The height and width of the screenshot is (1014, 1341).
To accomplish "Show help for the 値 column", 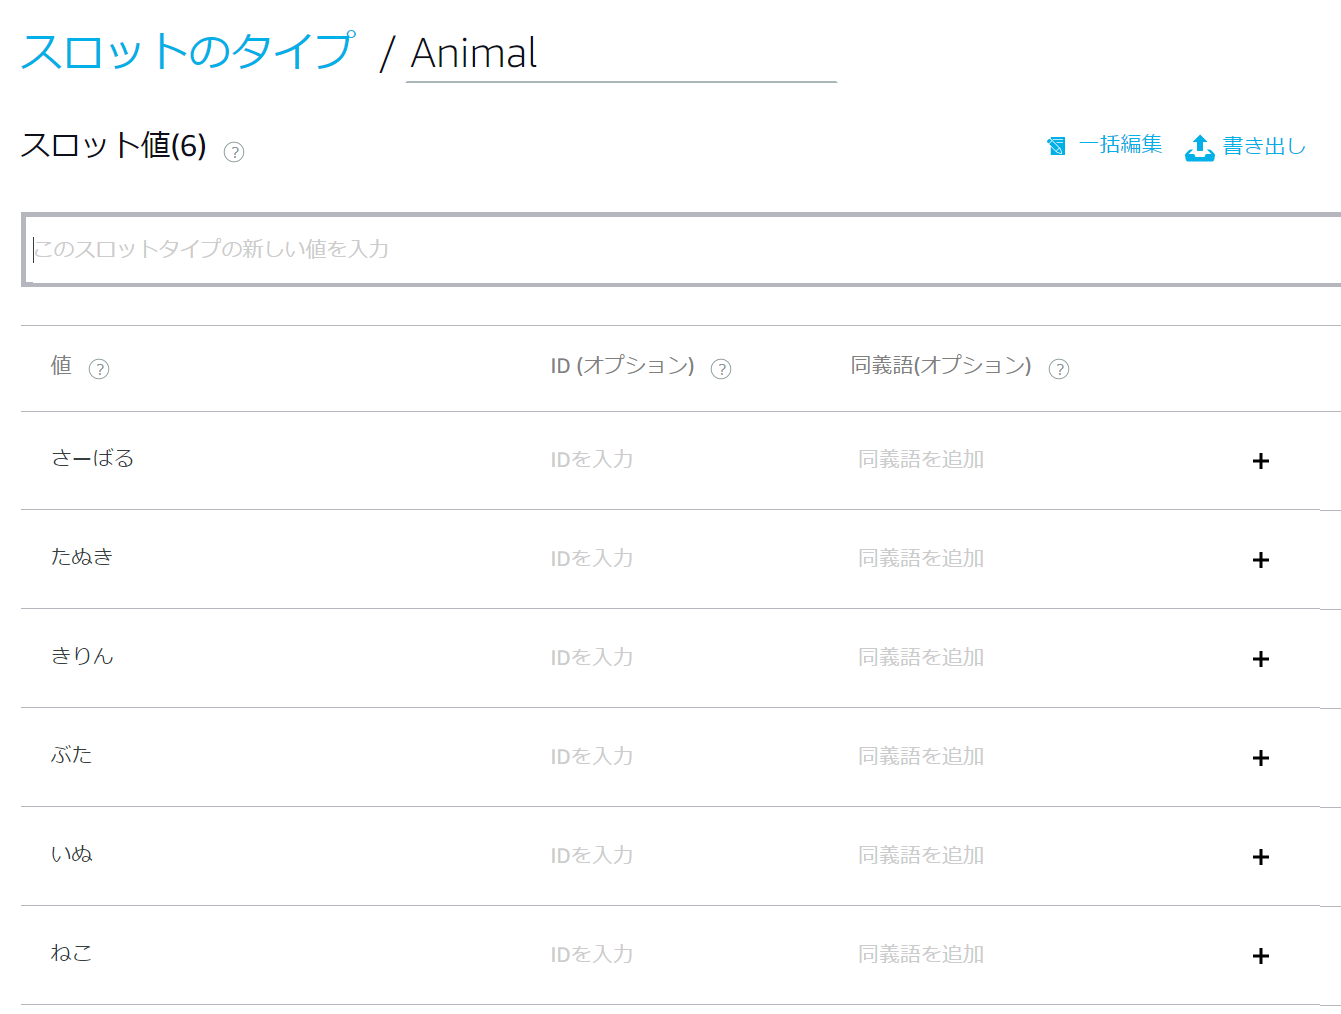I will [99, 369].
